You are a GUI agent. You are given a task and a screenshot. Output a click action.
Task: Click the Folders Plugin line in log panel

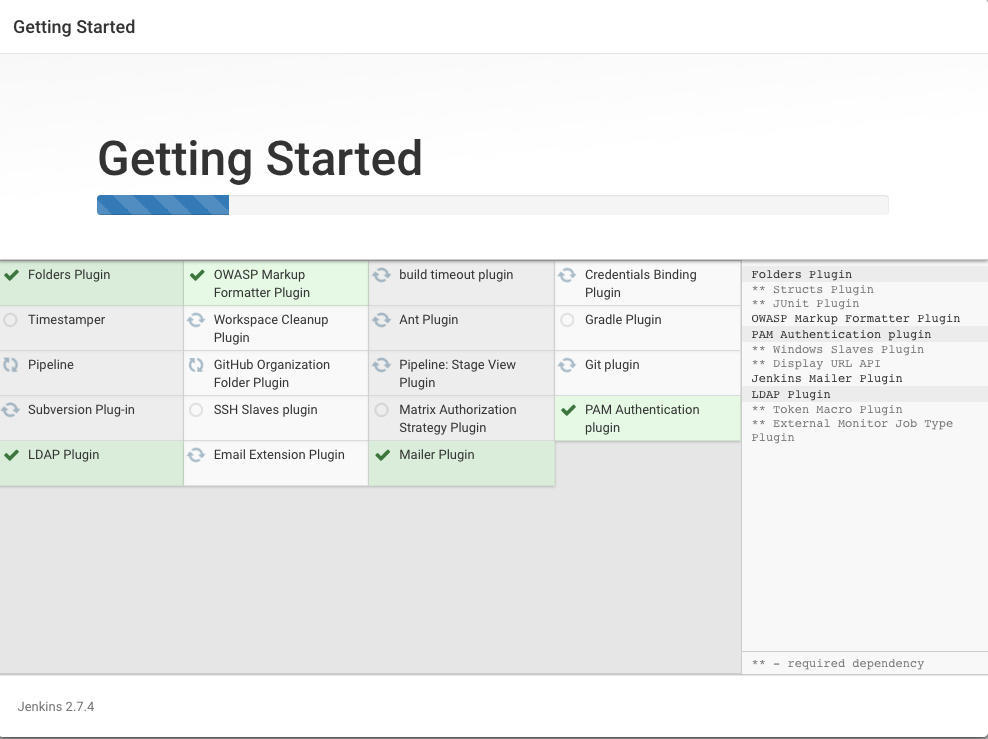(x=801, y=274)
